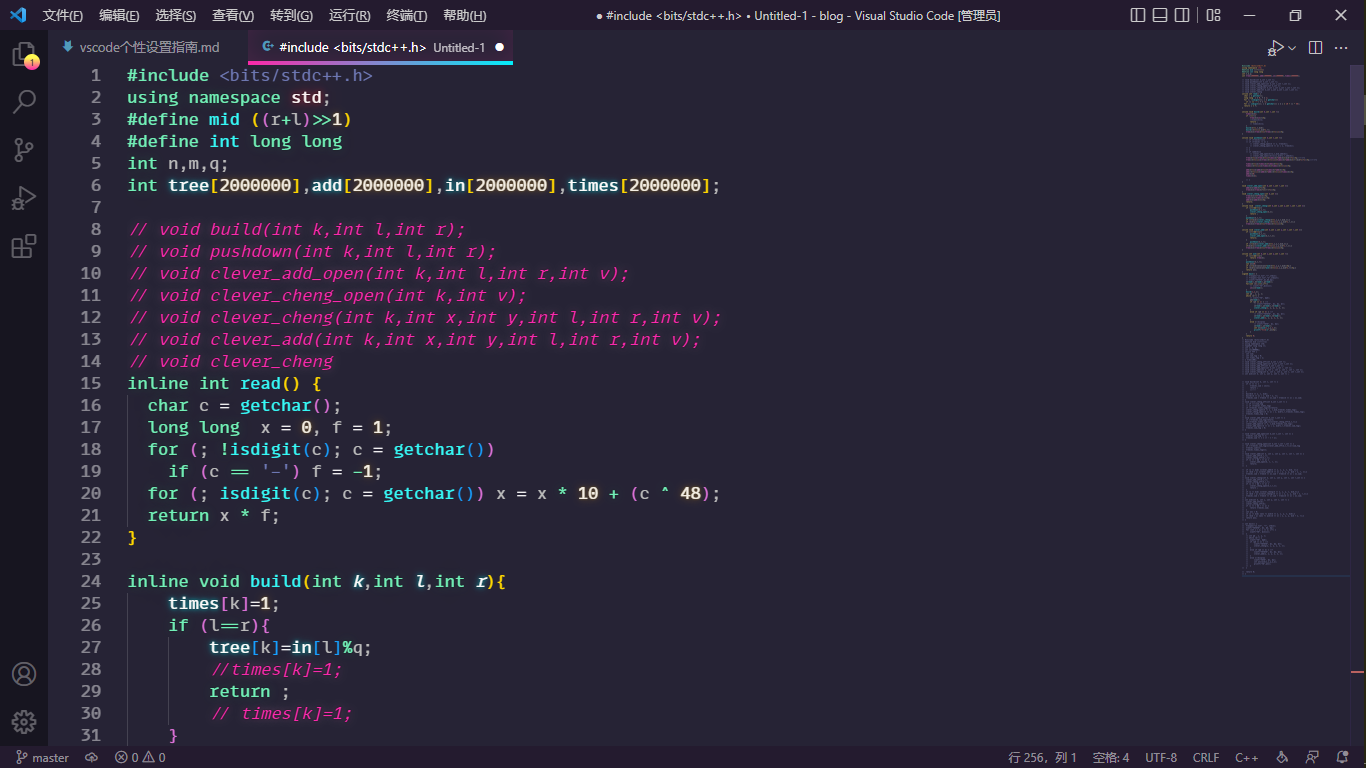Open the 编辑(E) menu

point(119,15)
